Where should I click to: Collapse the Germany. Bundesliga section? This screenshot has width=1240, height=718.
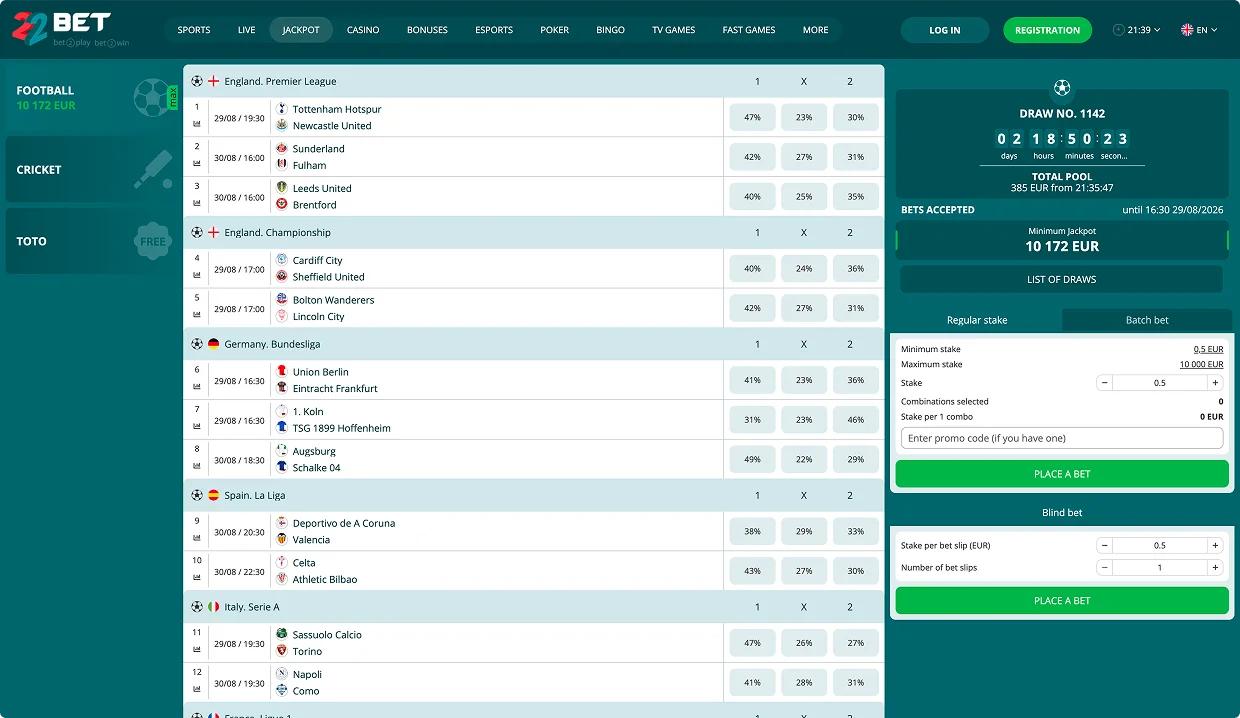(x=533, y=344)
